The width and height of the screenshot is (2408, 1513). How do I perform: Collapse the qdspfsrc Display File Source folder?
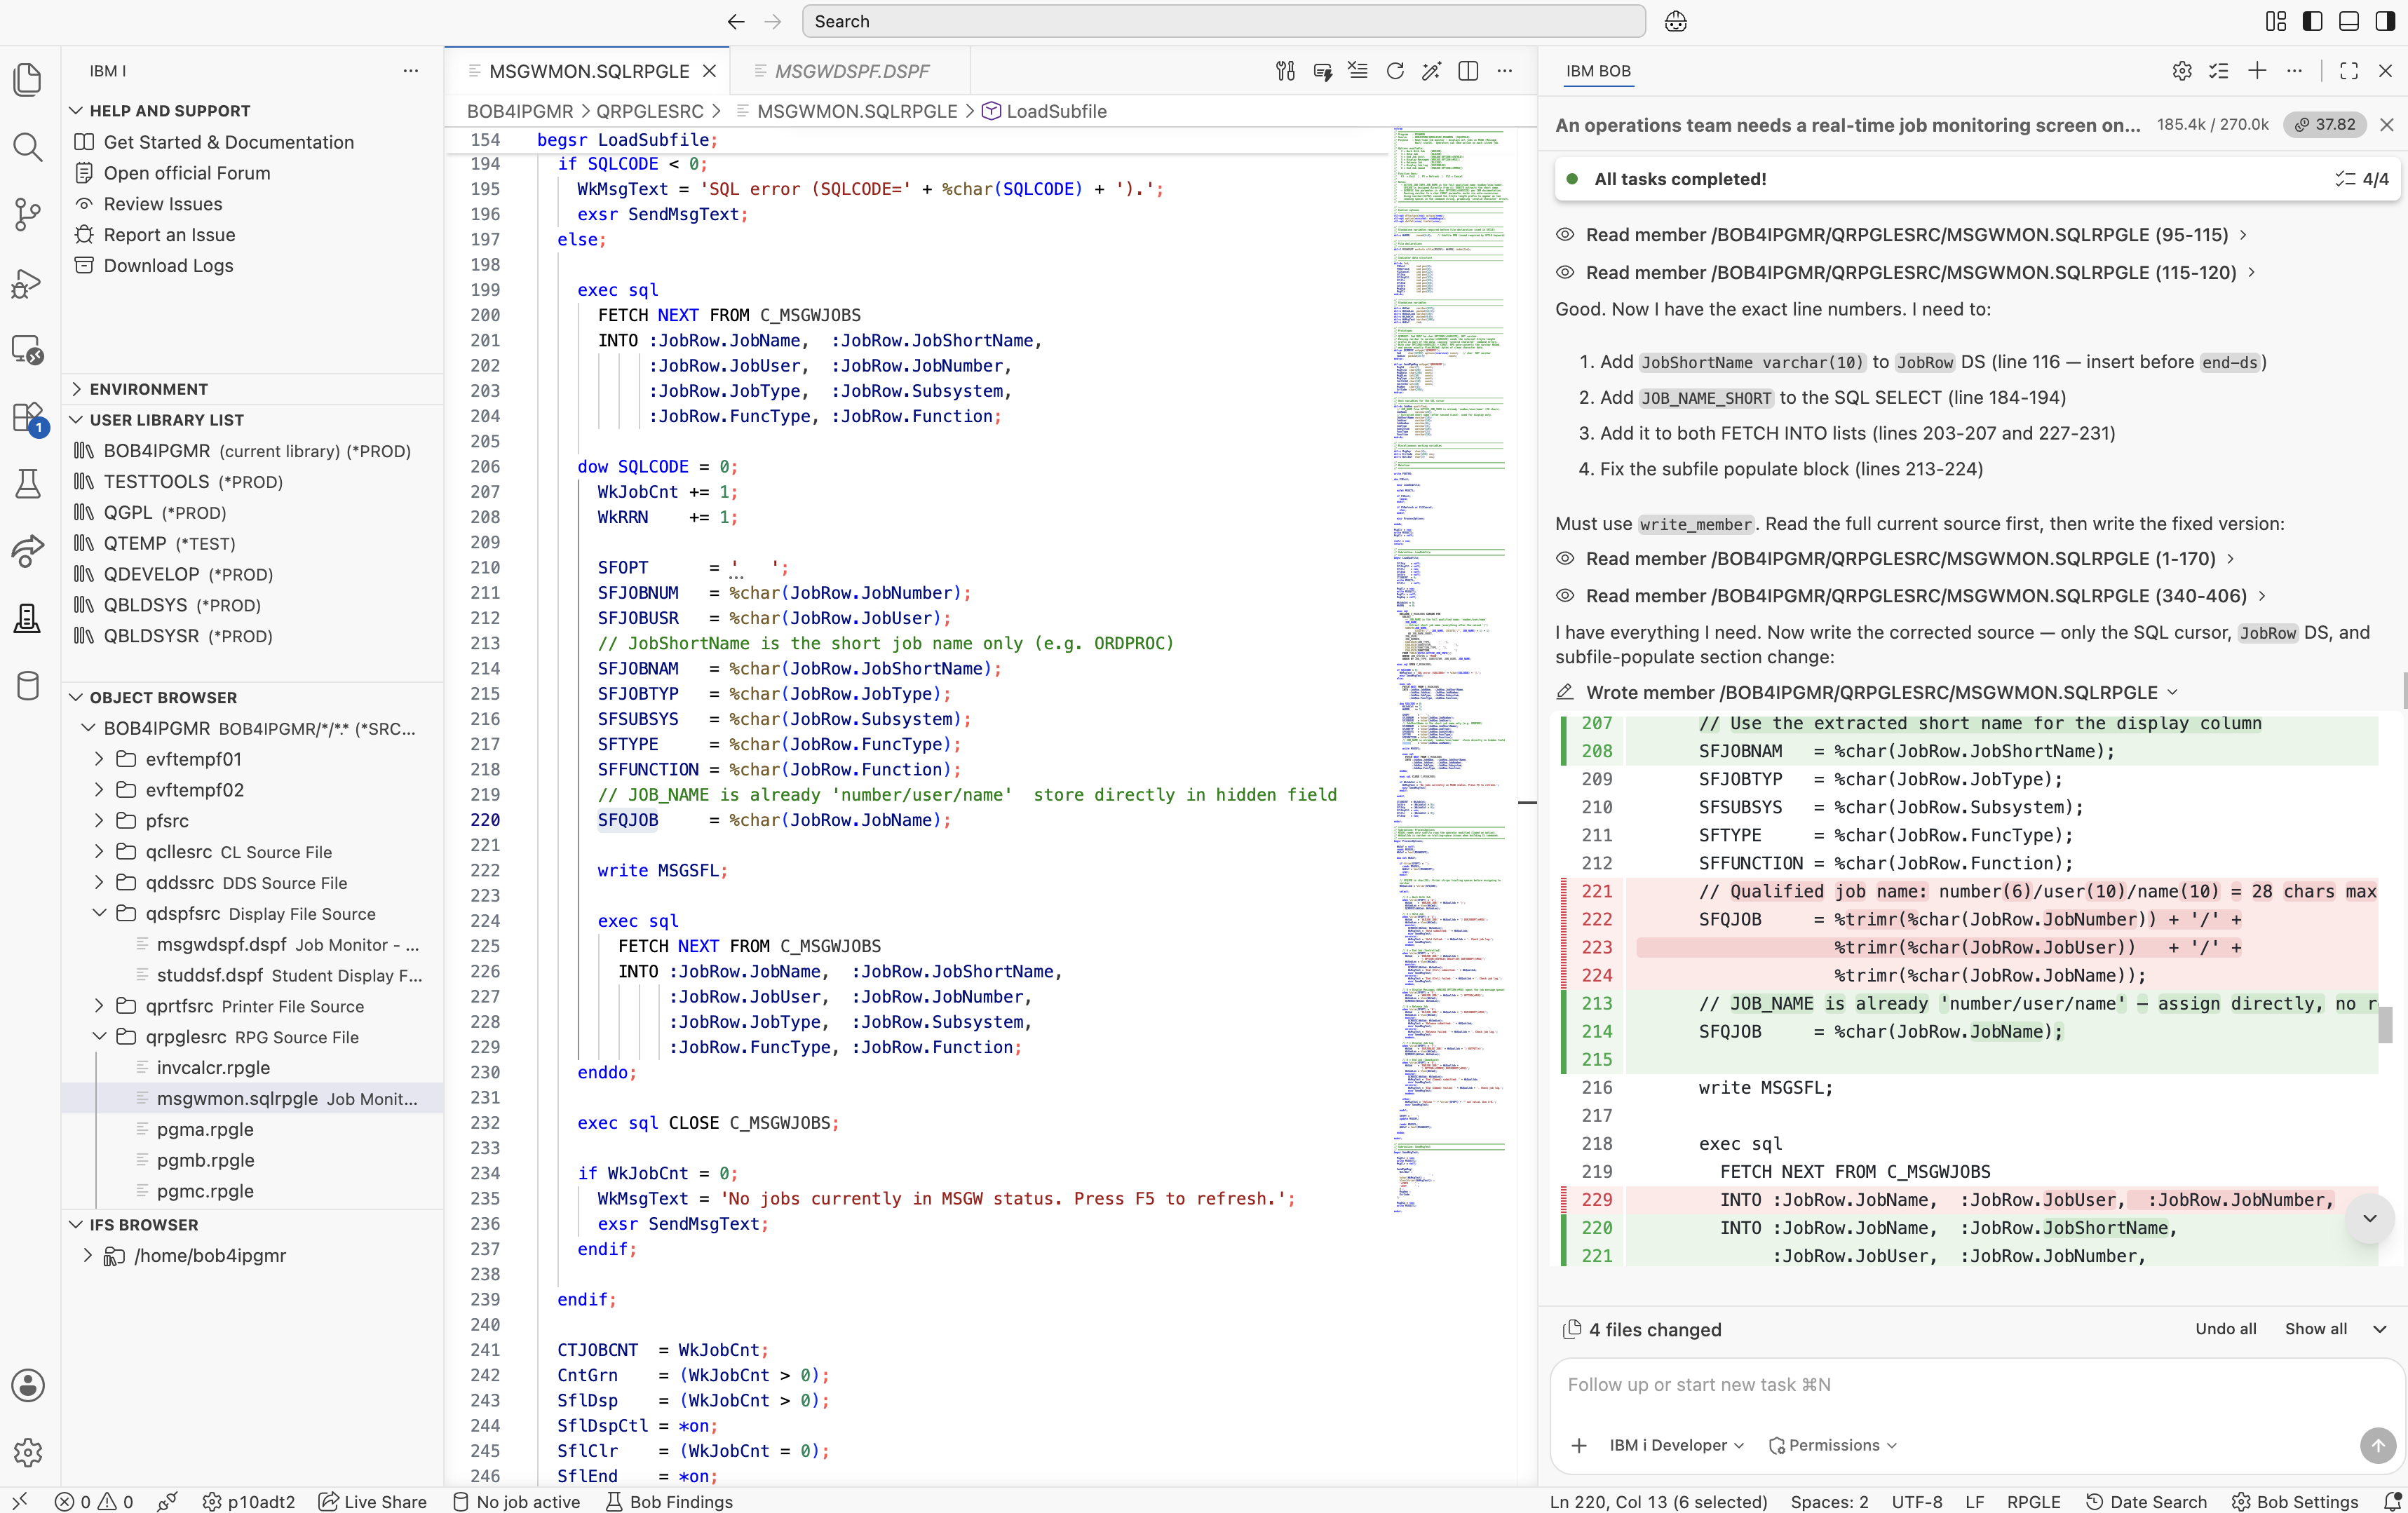pos(98,913)
